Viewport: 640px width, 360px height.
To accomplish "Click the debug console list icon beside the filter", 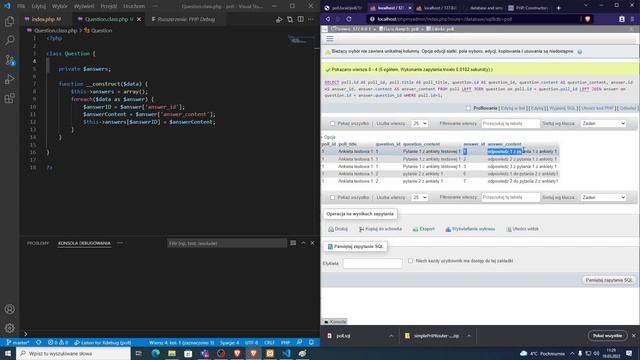I will [x=293, y=243].
